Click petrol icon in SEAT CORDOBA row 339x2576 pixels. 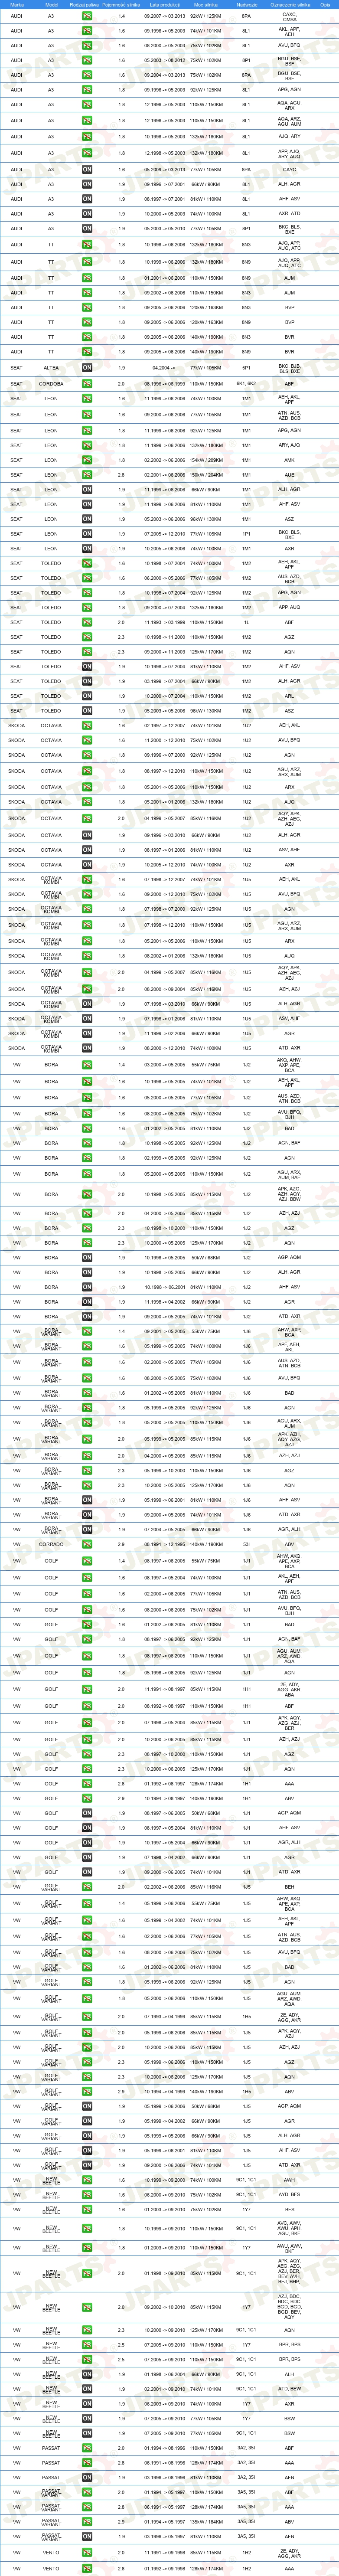[x=87, y=383]
